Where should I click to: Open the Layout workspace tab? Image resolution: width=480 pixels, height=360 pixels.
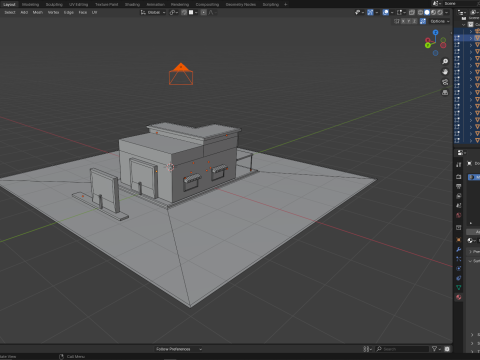pos(9,4)
